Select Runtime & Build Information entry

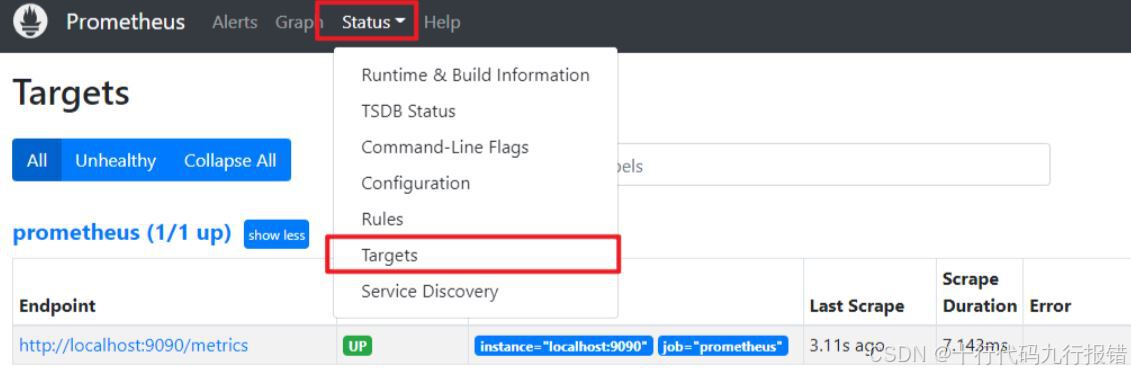tap(475, 75)
